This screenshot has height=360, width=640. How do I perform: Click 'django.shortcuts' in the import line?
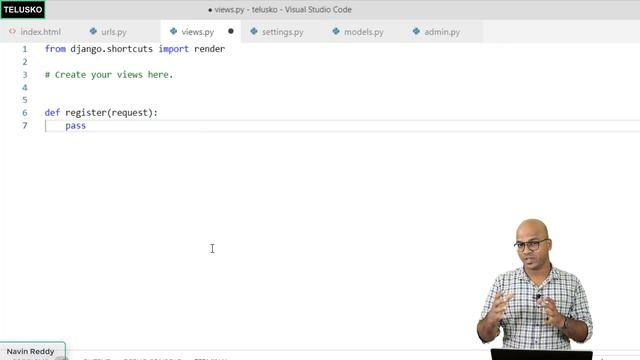[111, 49]
